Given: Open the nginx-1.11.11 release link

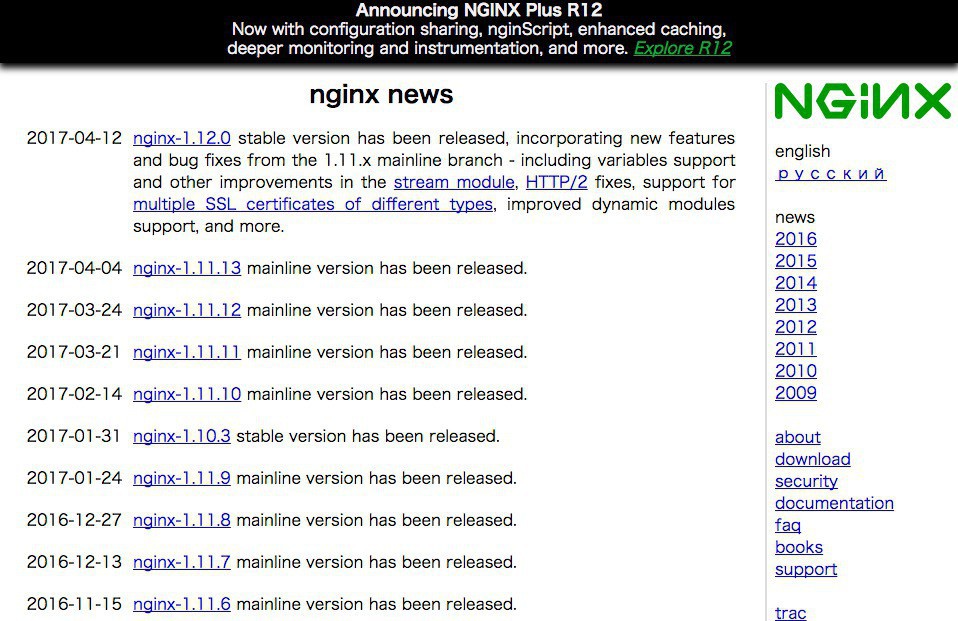Looking at the screenshot, I should pyautogui.click(x=187, y=353).
